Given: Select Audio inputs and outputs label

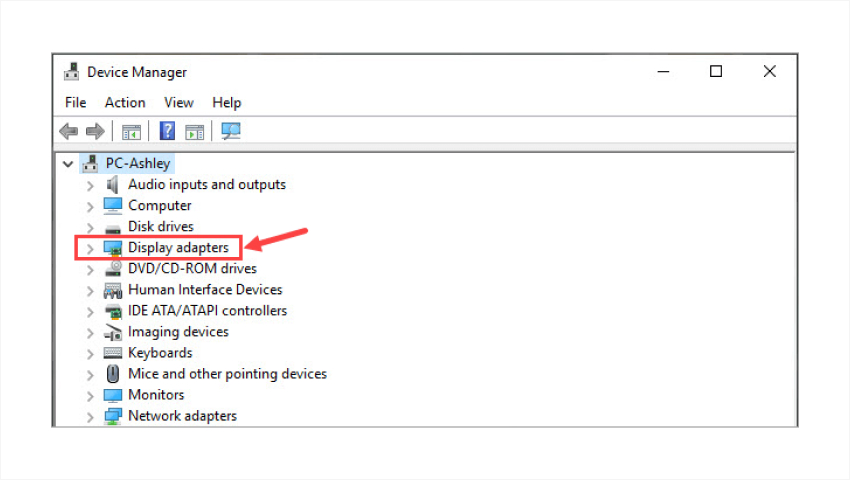Looking at the screenshot, I should click(207, 184).
